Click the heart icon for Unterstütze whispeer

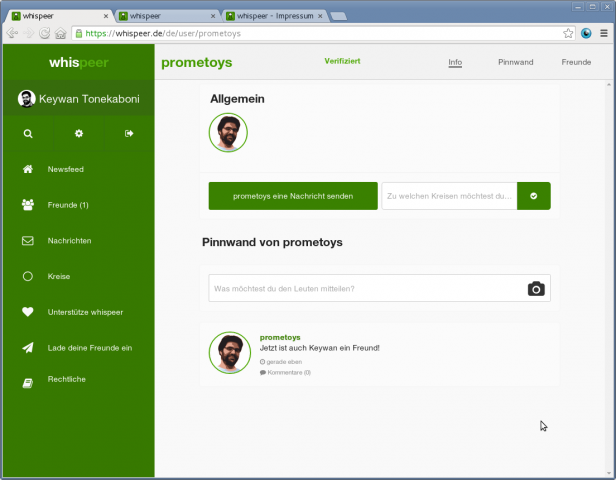28,312
